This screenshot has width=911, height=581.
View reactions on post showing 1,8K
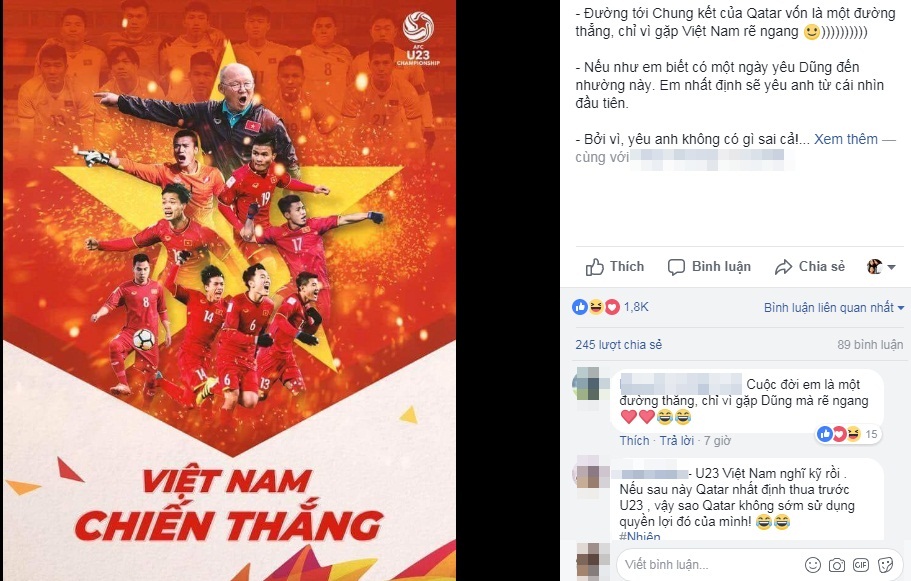click(610, 307)
